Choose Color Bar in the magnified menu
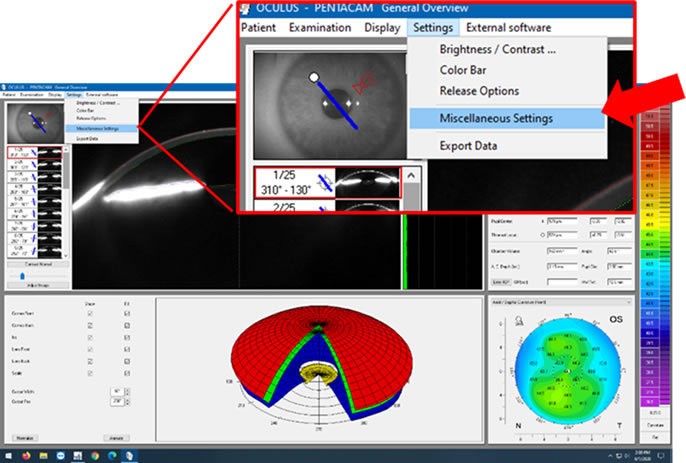The width and height of the screenshot is (686, 463). (x=463, y=70)
